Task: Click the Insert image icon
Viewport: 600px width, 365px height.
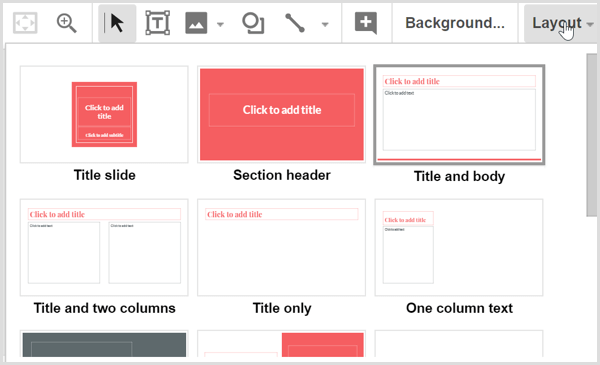Action: [196, 23]
